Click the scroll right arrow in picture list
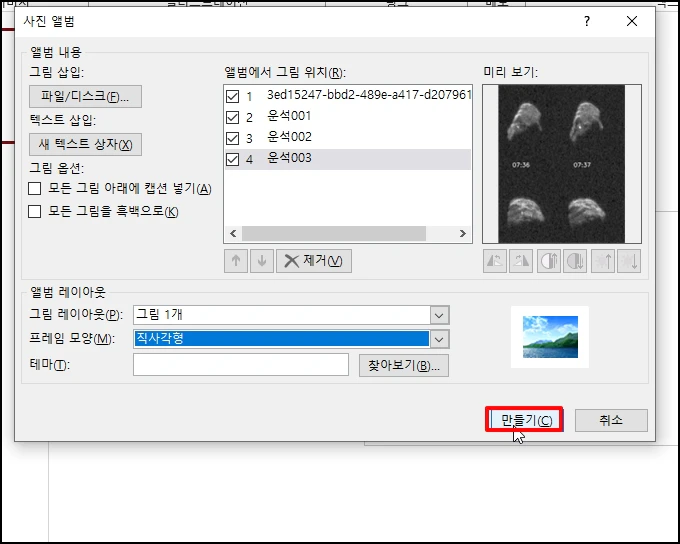 coord(462,233)
